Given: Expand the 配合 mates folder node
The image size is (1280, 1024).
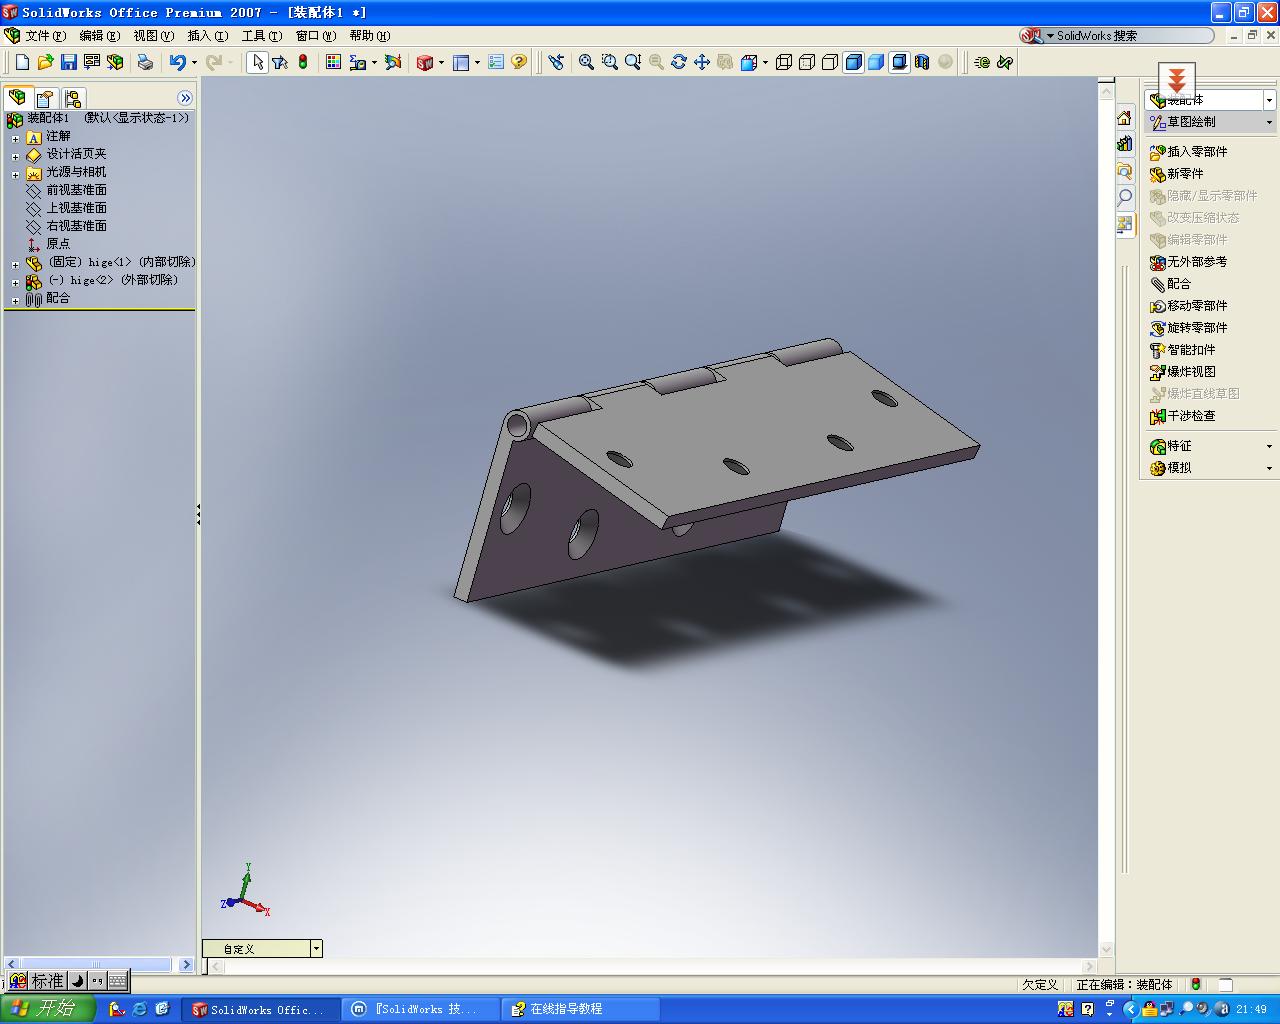Looking at the screenshot, I should pyautogui.click(x=16, y=300).
